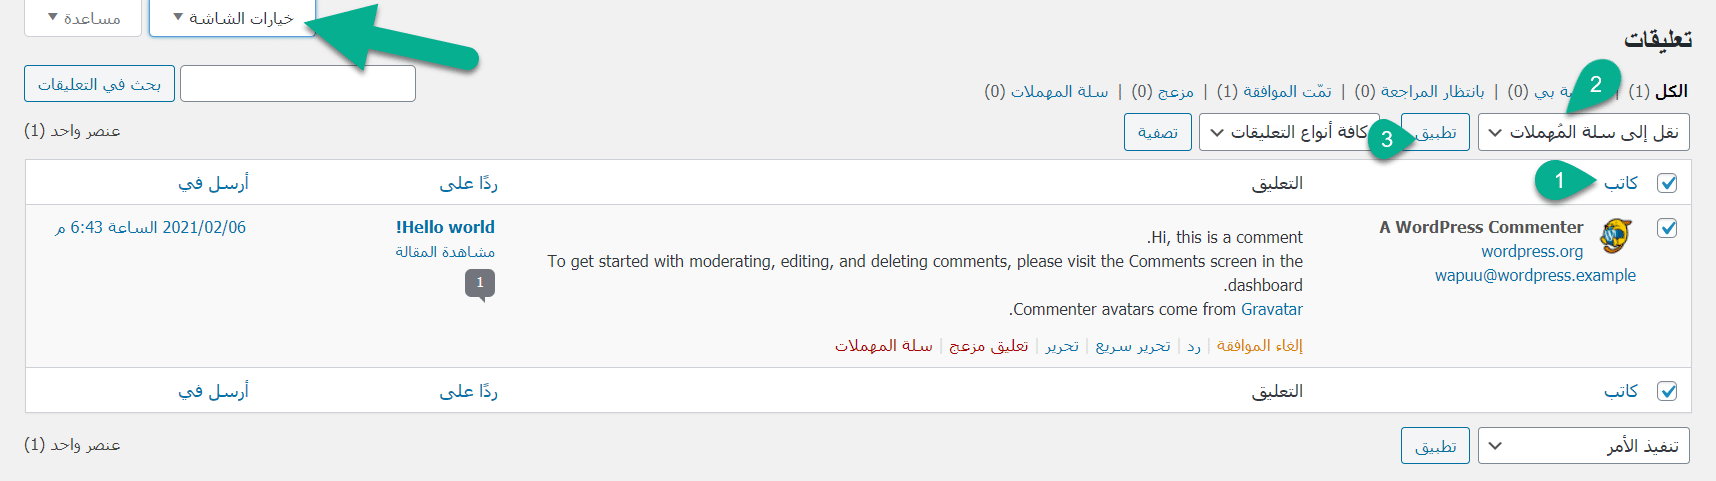Expand the screen options (خيارات الشاشة) tab
1716x481 pixels.
[233, 18]
